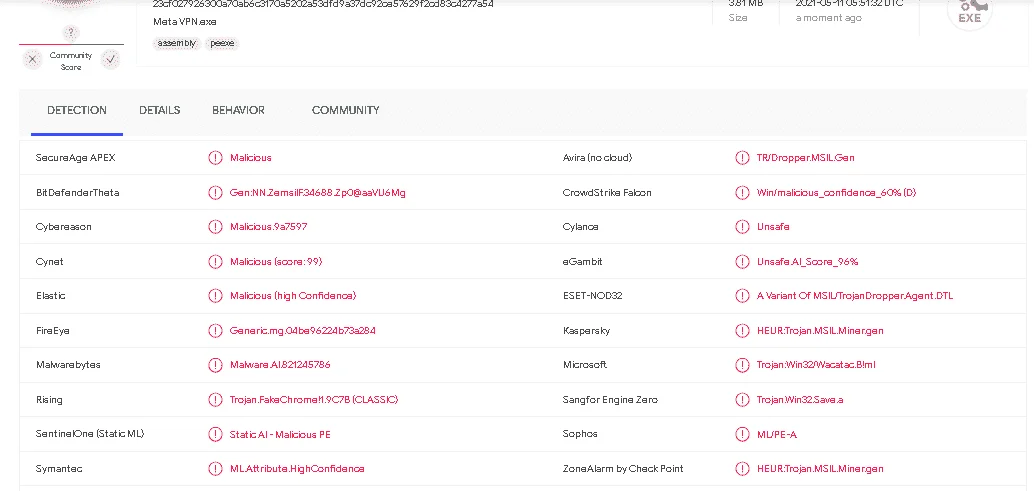
Task: Click the alert icon beside ML.Attribute.HighConfidence
Action: pos(215,469)
